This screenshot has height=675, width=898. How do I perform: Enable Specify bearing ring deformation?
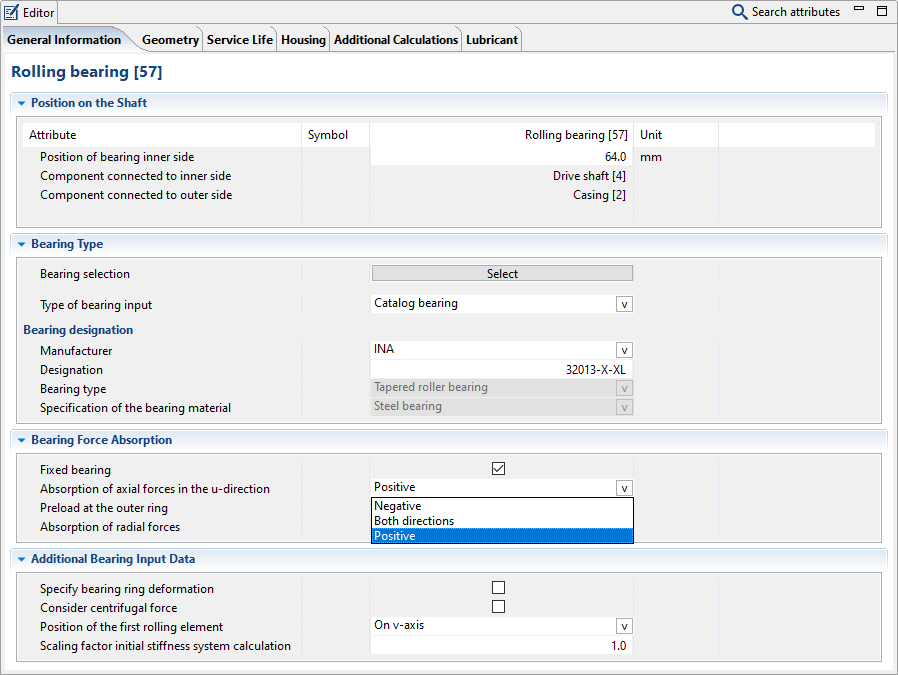[498, 588]
